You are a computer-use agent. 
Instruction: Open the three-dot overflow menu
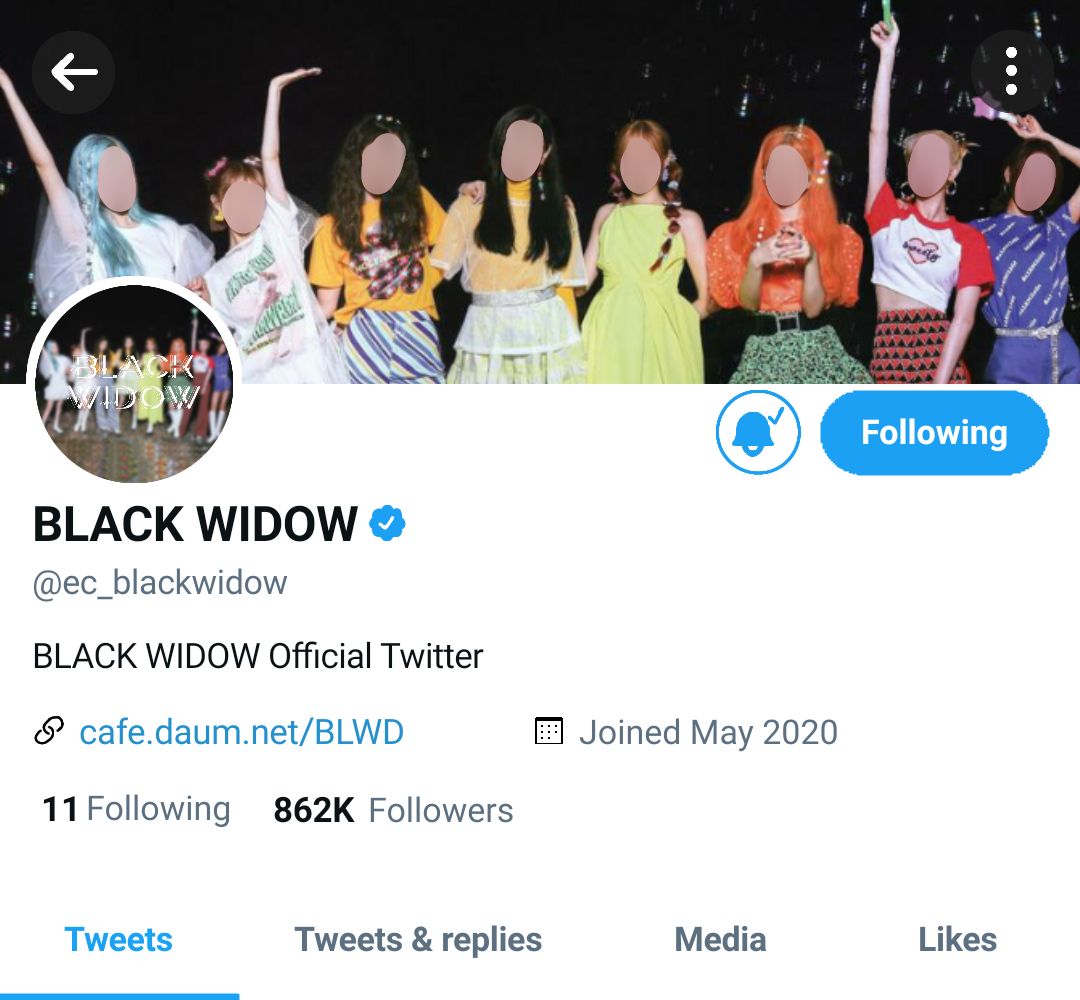click(x=1010, y=71)
